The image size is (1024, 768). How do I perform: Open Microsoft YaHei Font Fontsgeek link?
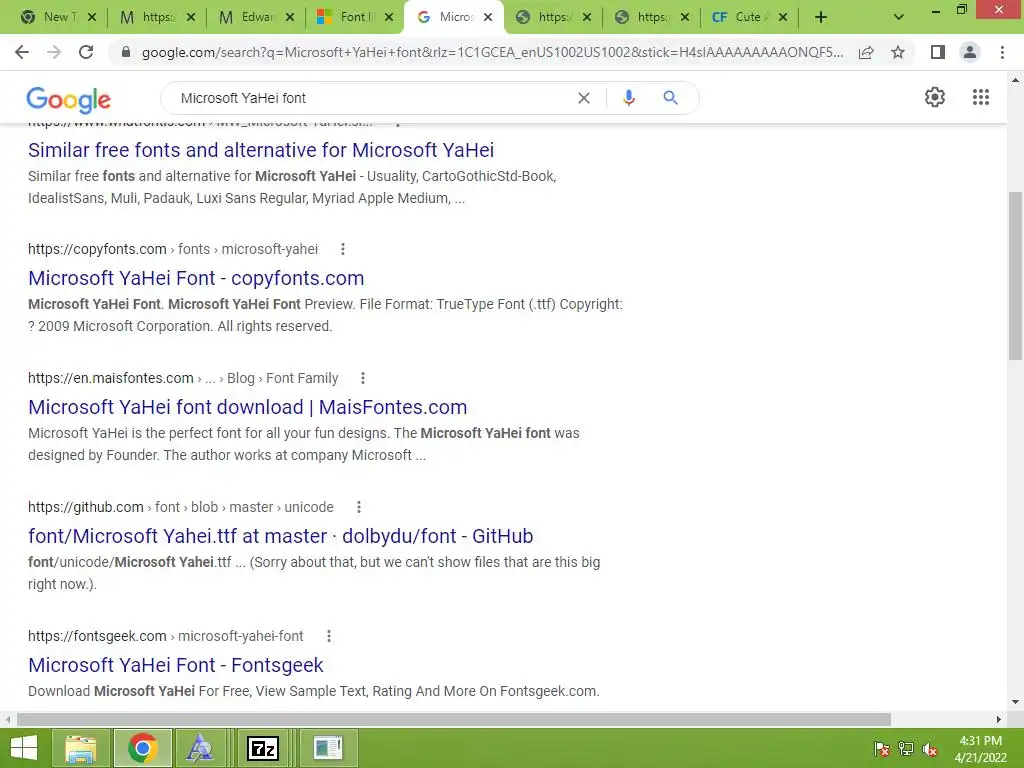tap(176, 665)
